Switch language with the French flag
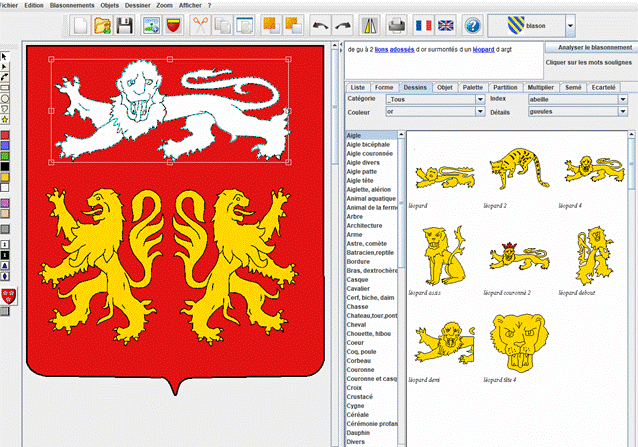 click(422, 24)
